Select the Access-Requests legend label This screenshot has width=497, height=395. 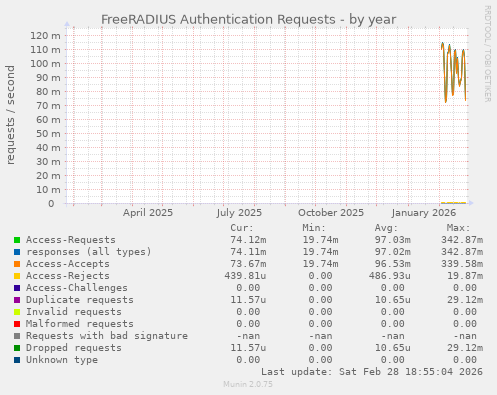pos(71,240)
